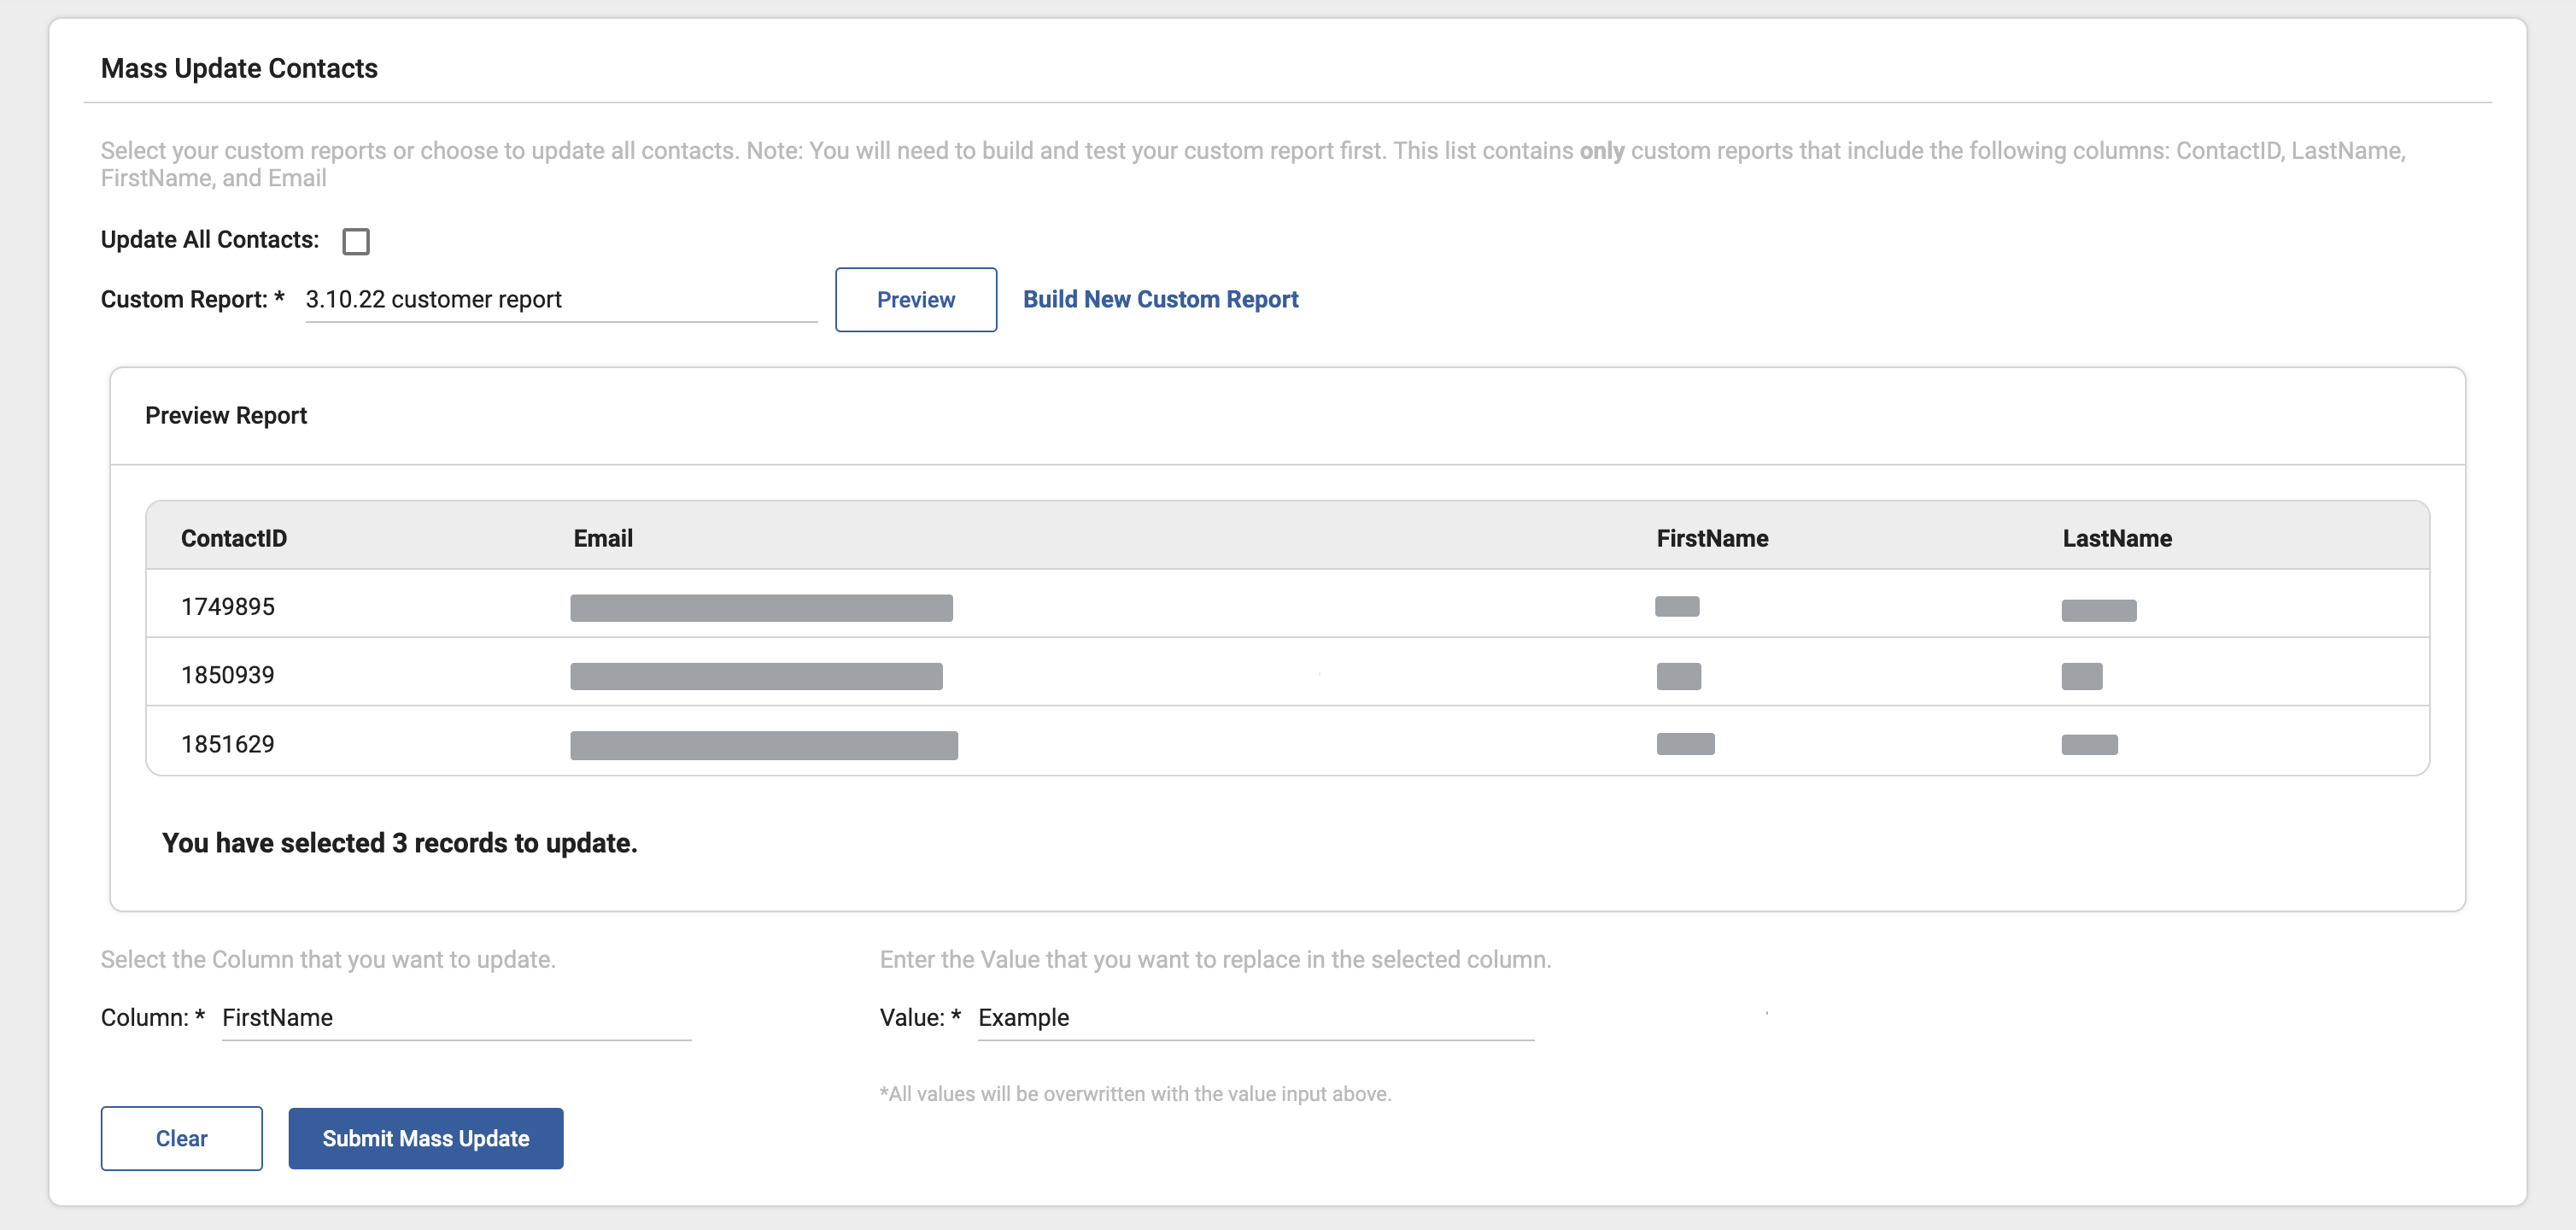Open the Build New Custom Report link
The image size is (2576, 1230).
pos(1160,300)
